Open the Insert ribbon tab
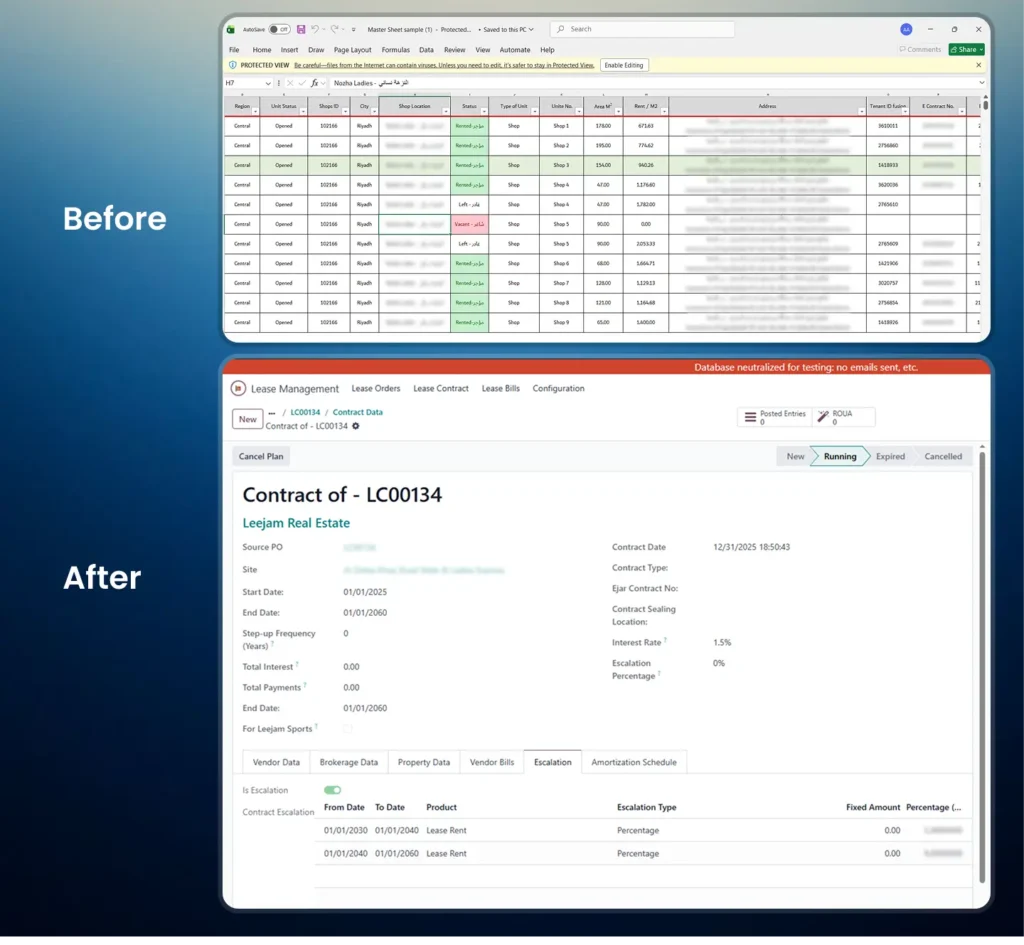Viewport: 1024px width, 945px height. 289,50
